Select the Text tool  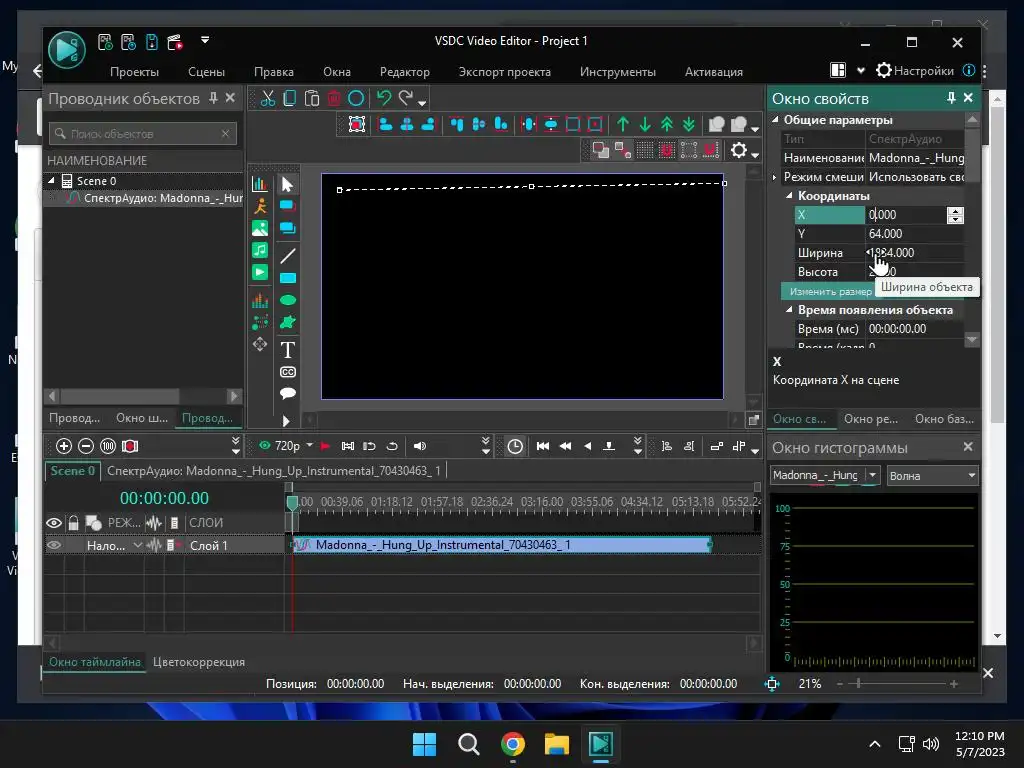[287, 349]
